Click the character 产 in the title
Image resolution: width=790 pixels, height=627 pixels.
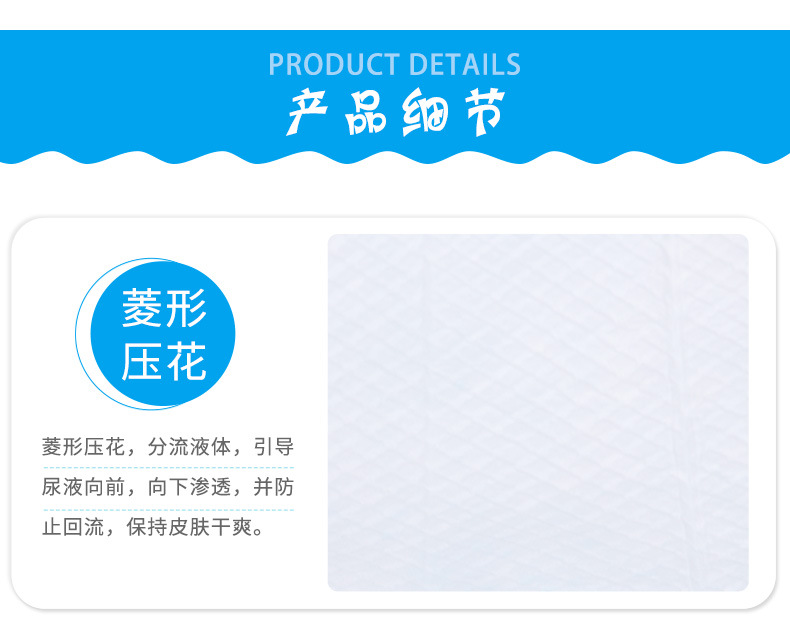pyautogui.click(x=307, y=112)
